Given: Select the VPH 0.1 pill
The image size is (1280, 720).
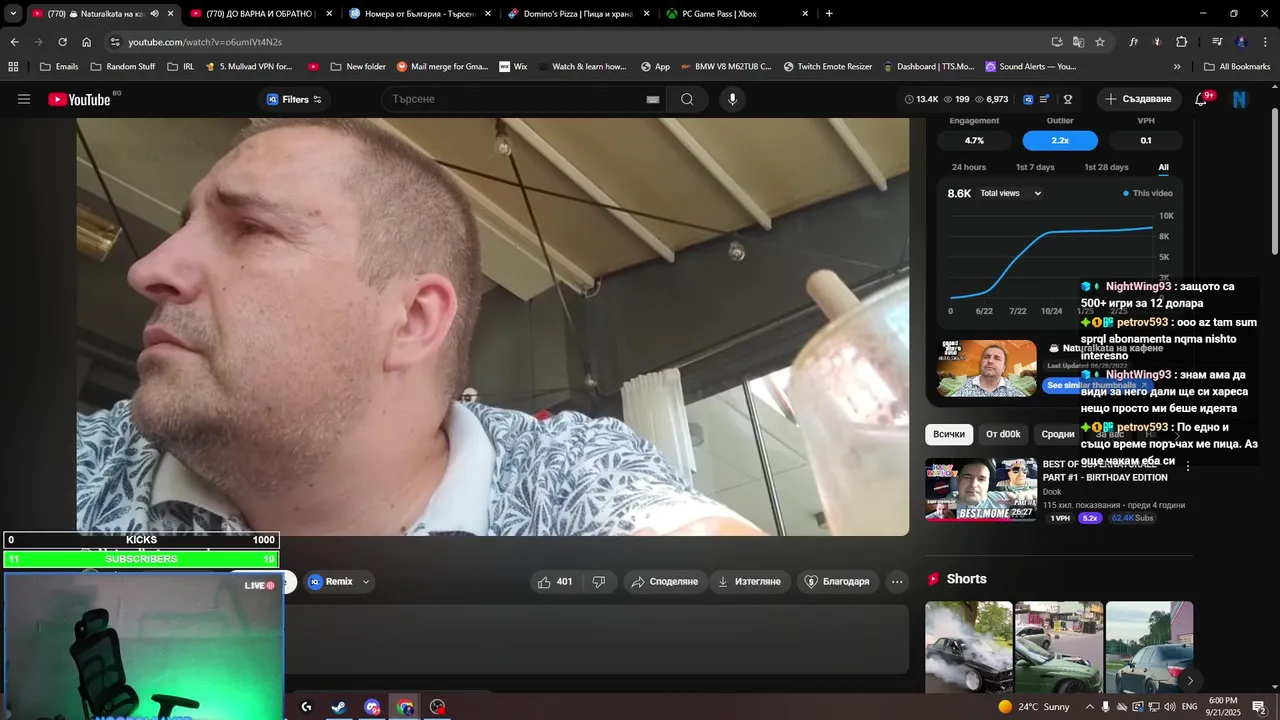Looking at the screenshot, I should click(1146, 141).
